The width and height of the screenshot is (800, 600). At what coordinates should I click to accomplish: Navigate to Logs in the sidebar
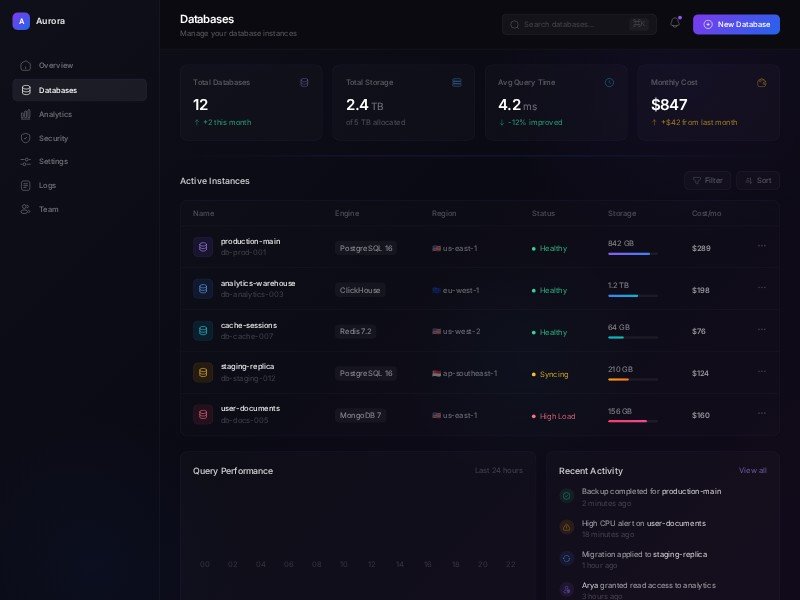pos(47,185)
